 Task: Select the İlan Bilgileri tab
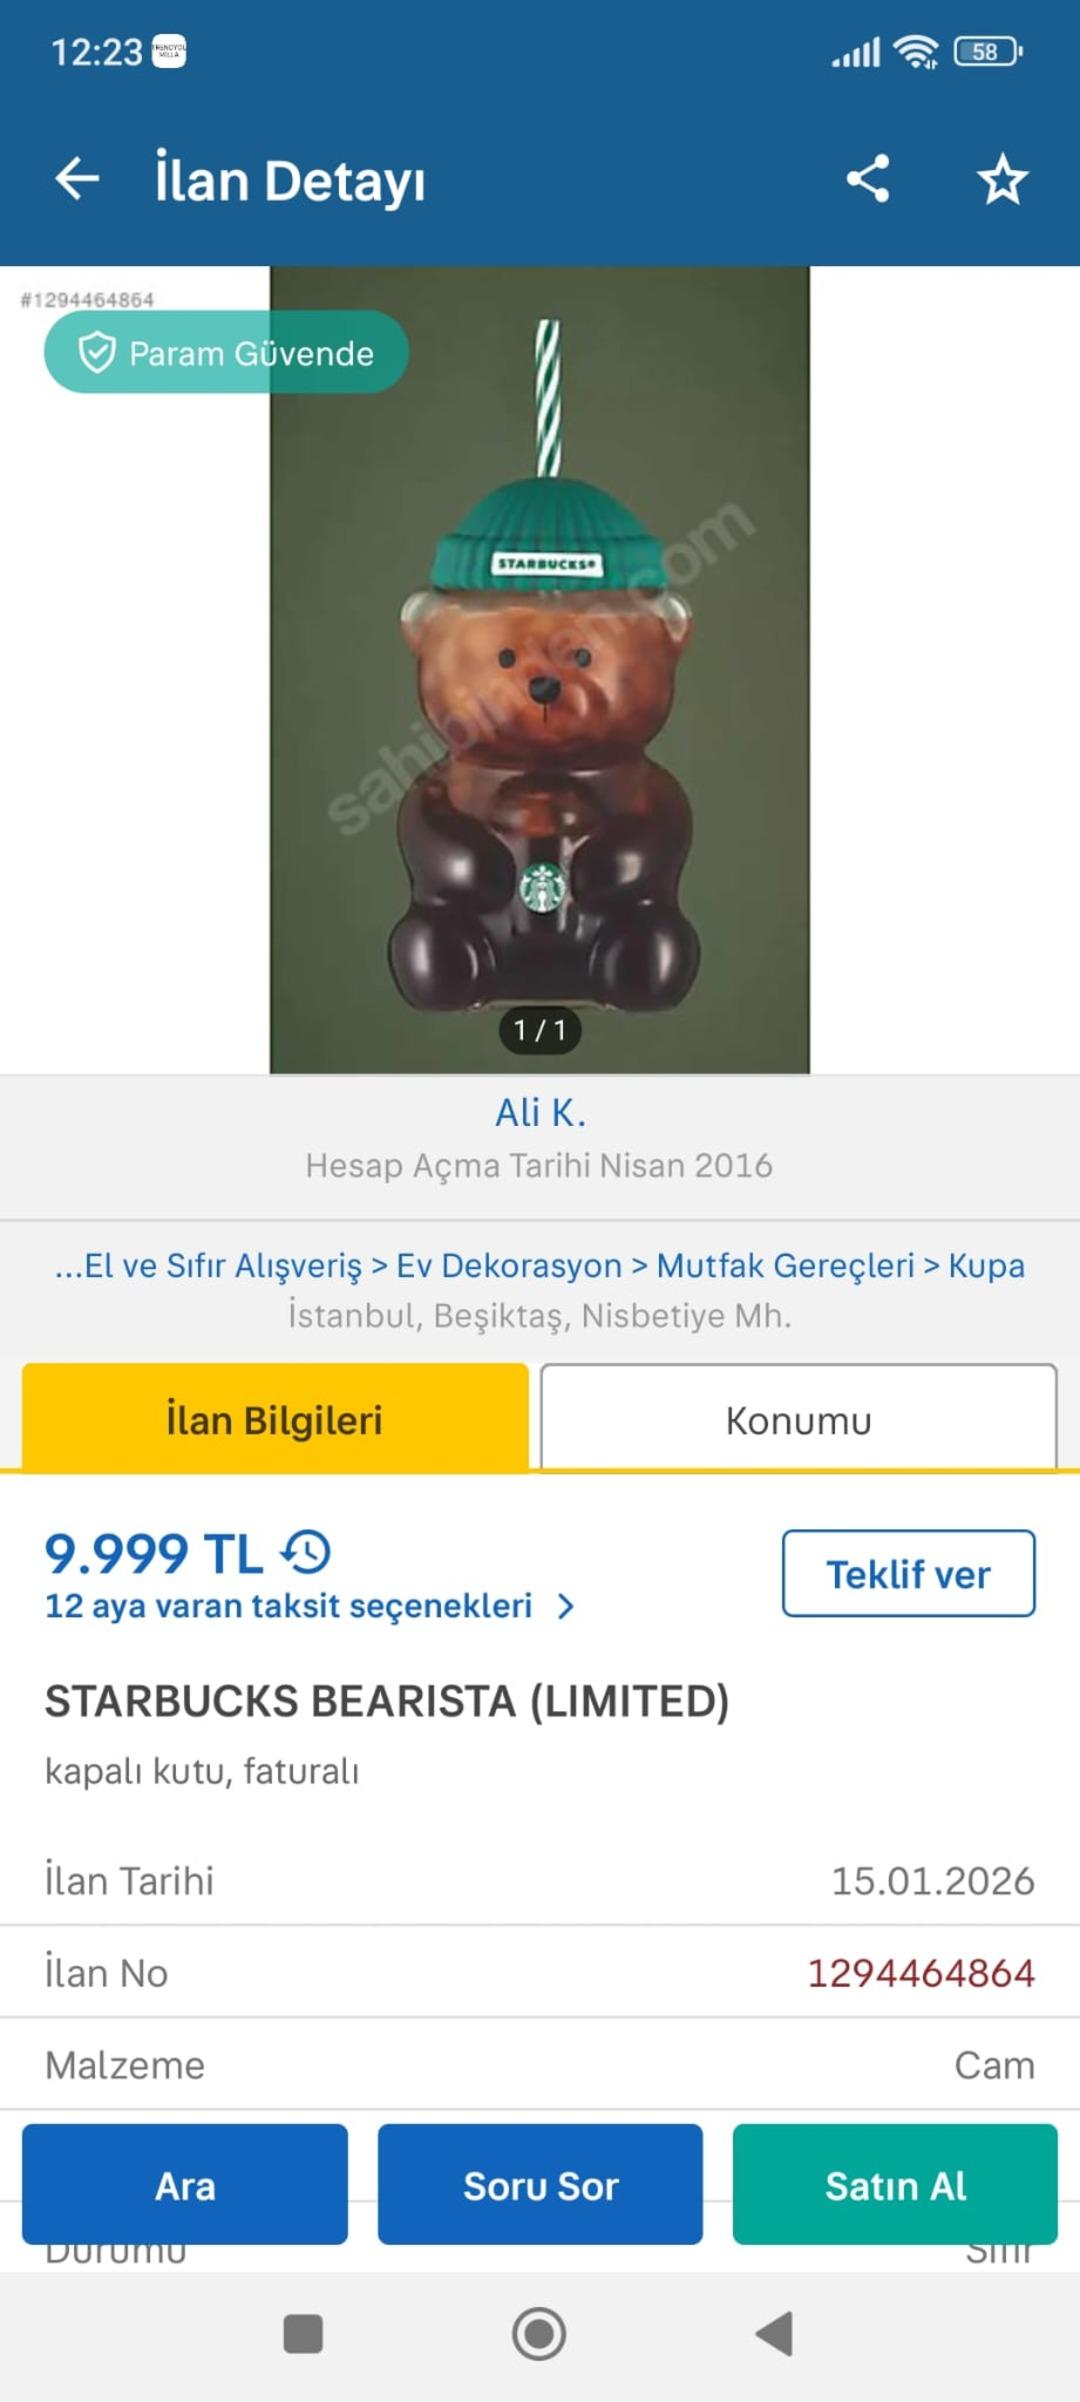(275, 1419)
